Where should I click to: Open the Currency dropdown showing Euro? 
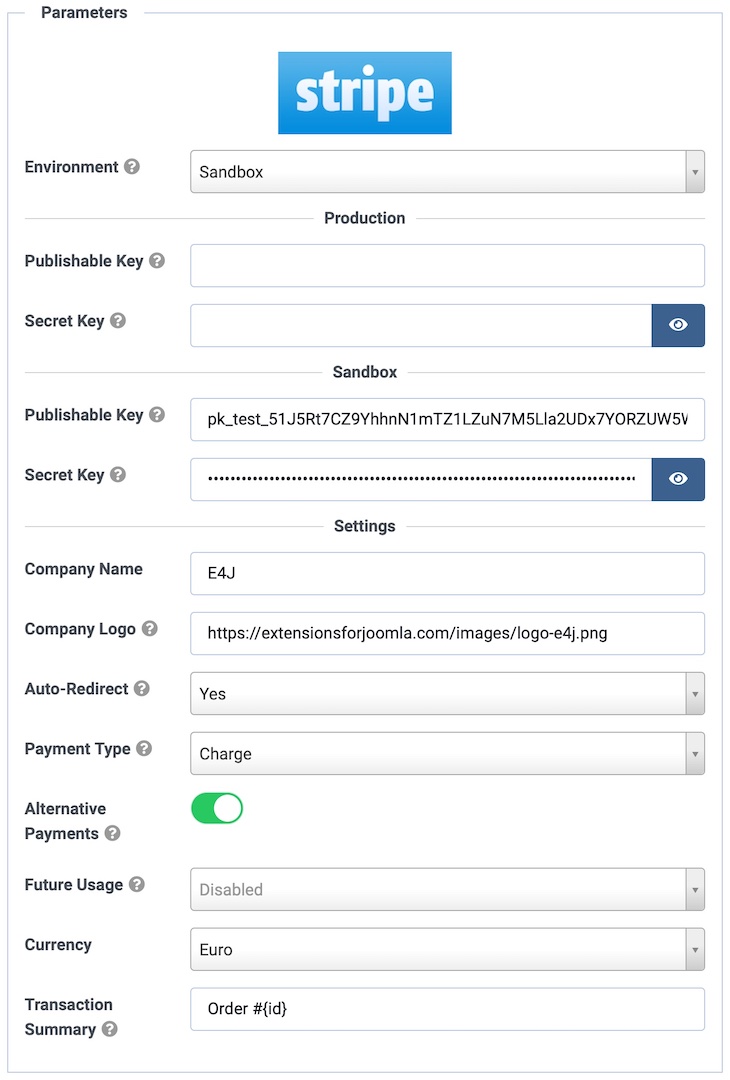(x=447, y=949)
